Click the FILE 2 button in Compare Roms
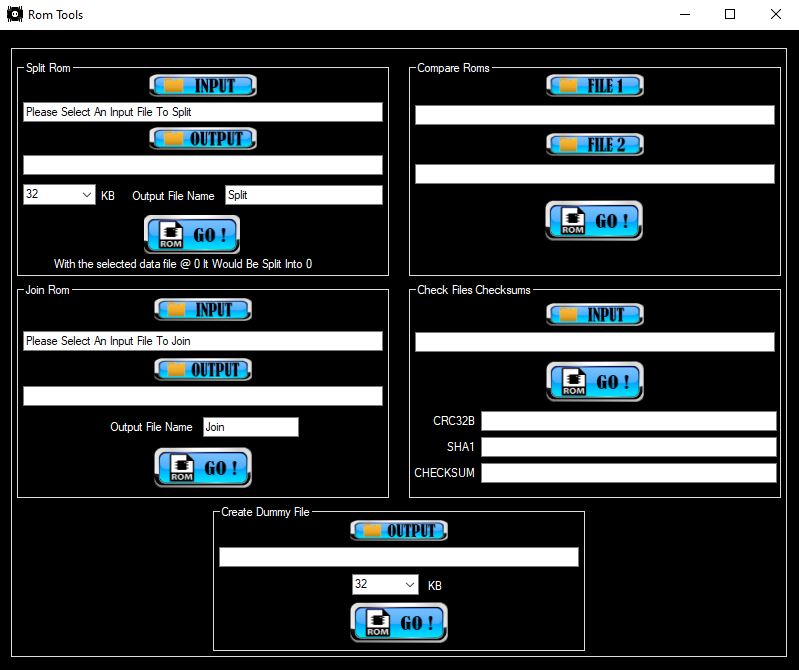 [595, 145]
